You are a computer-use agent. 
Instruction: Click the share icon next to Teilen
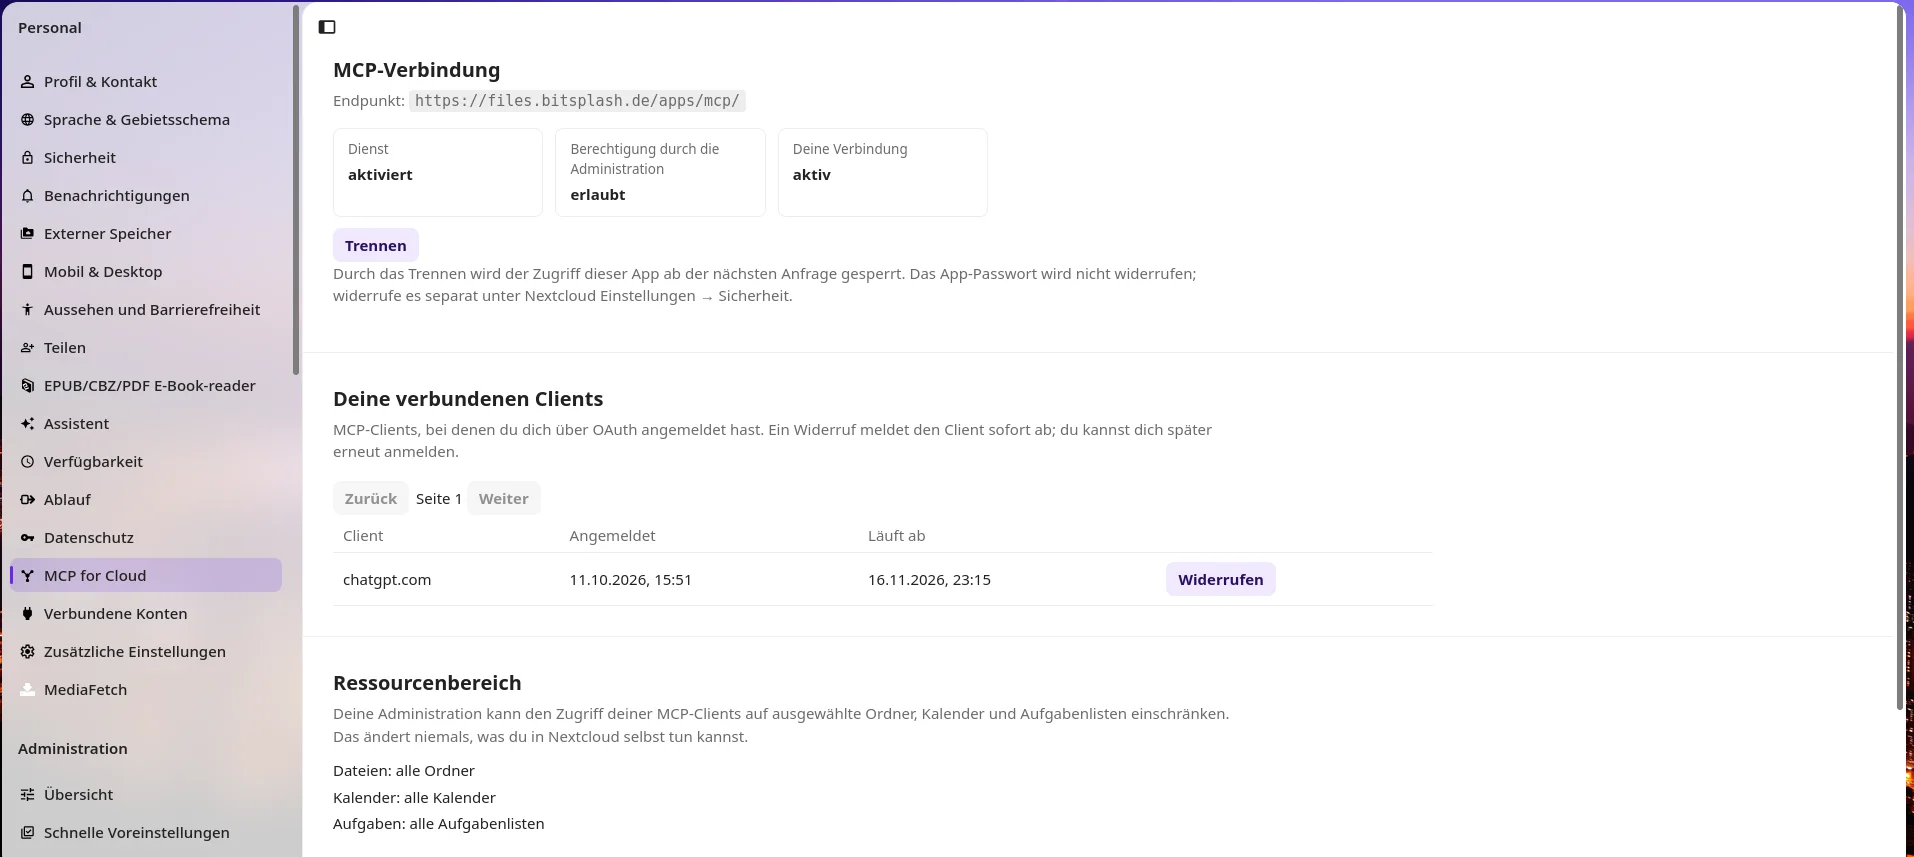28,348
